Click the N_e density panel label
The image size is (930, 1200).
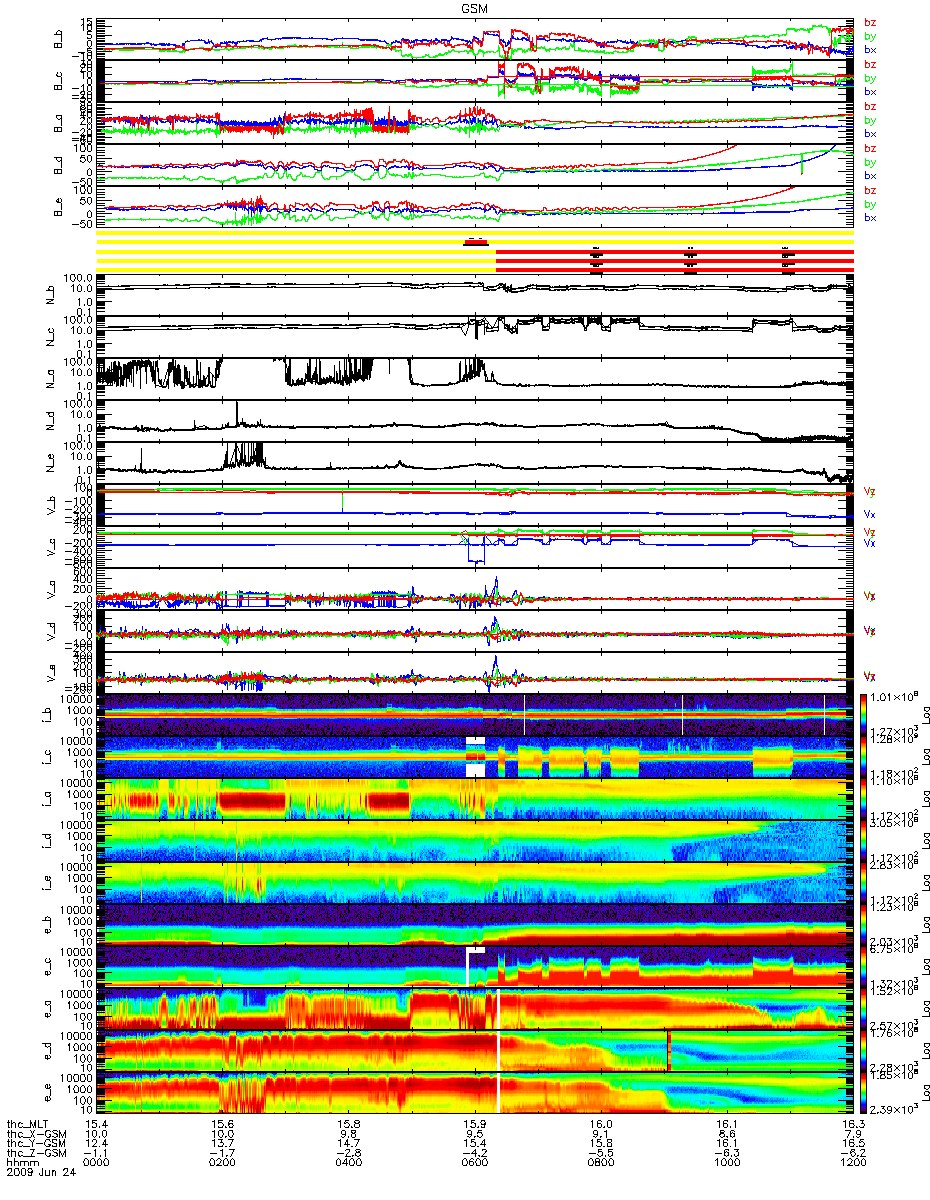coord(51,463)
